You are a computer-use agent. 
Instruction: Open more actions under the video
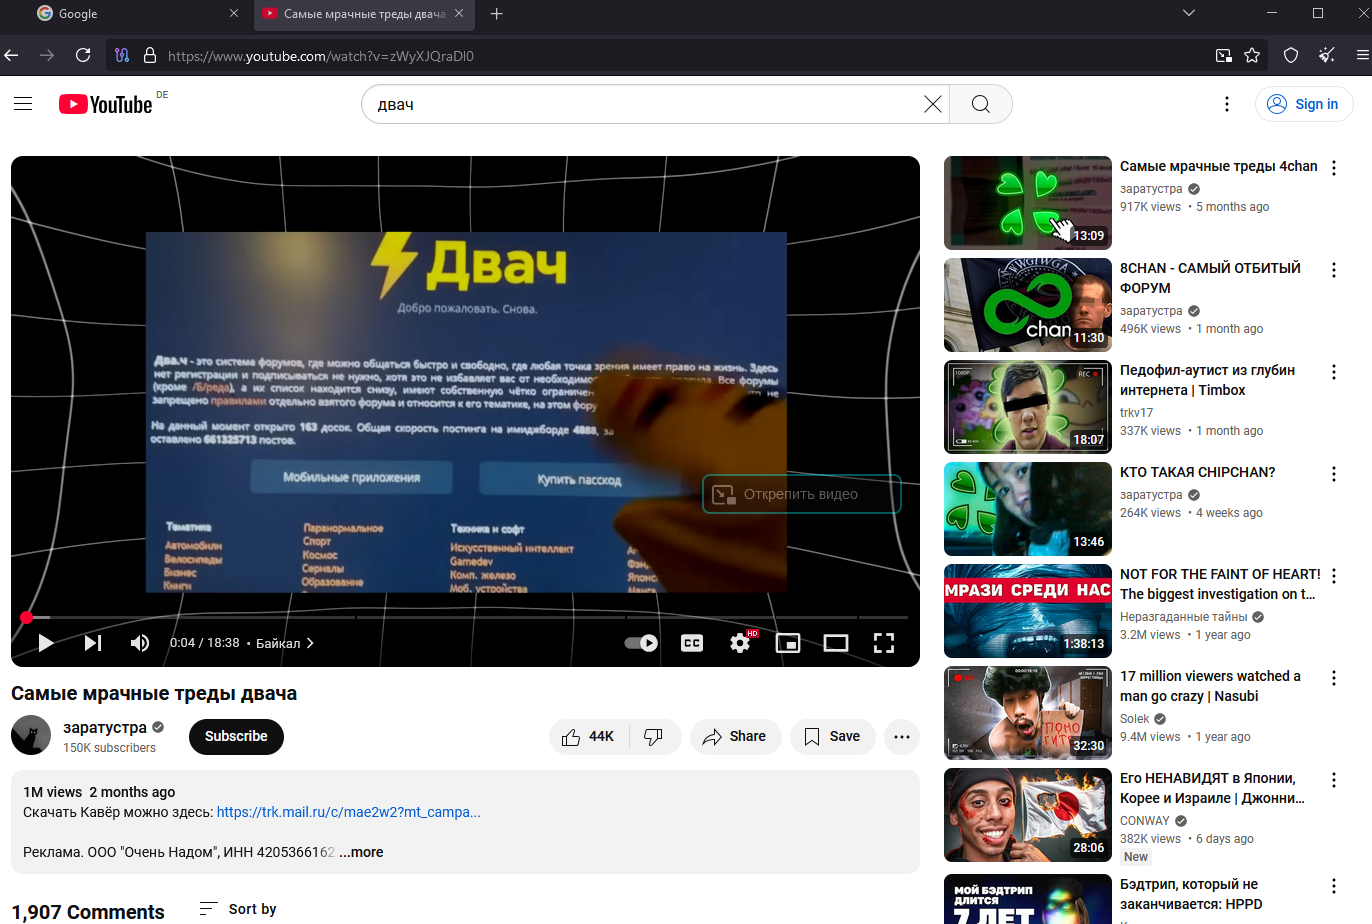click(901, 737)
